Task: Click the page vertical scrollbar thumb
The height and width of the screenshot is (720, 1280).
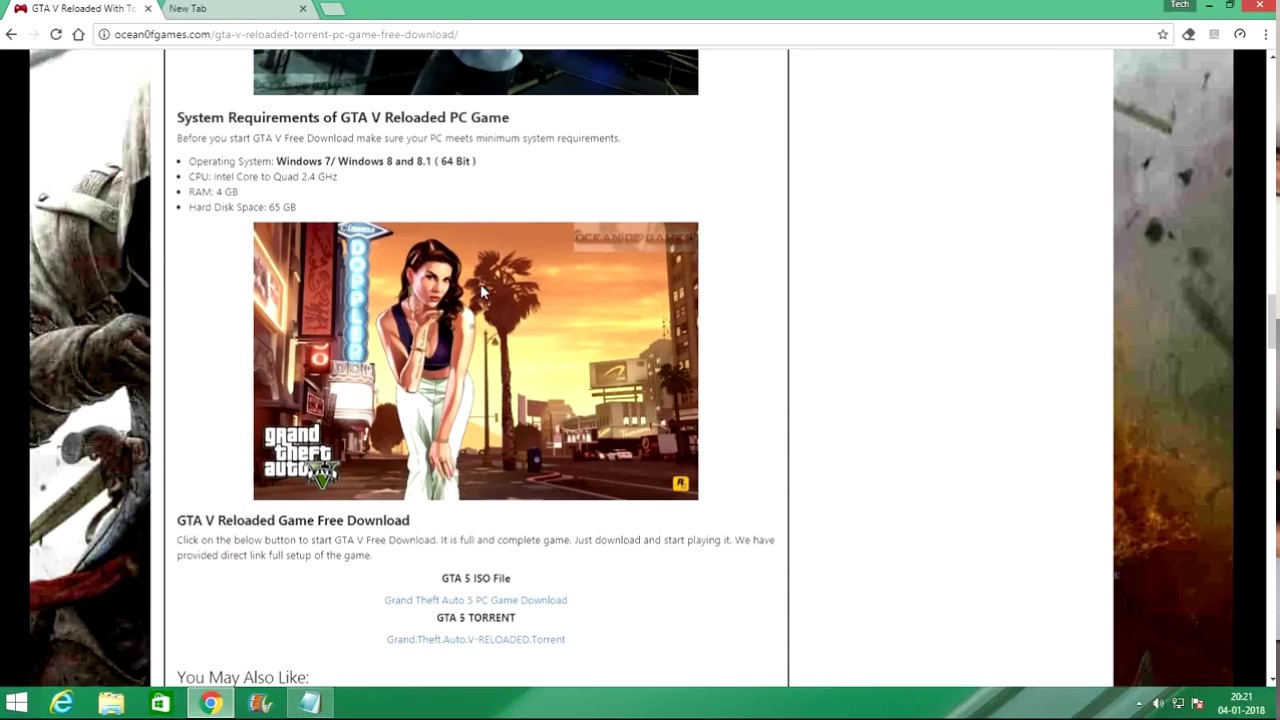Action: [1273, 322]
